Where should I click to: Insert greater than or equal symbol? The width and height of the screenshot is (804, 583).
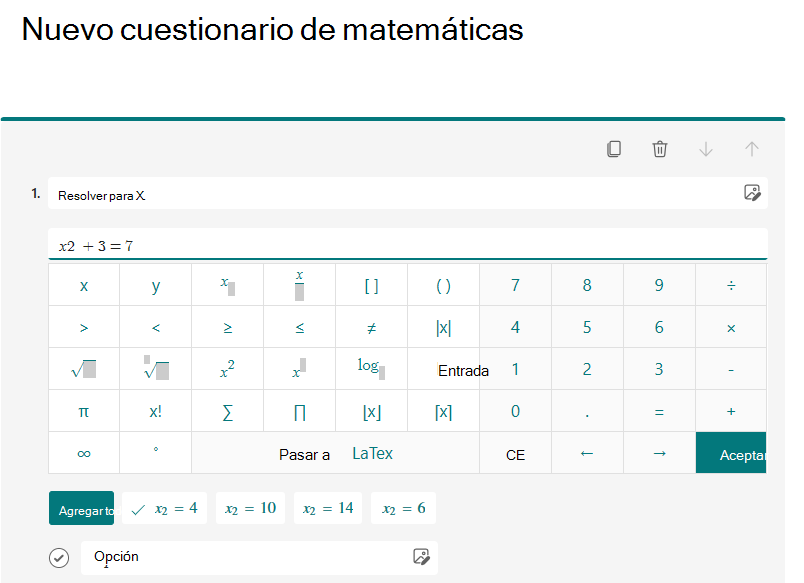[228, 327]
